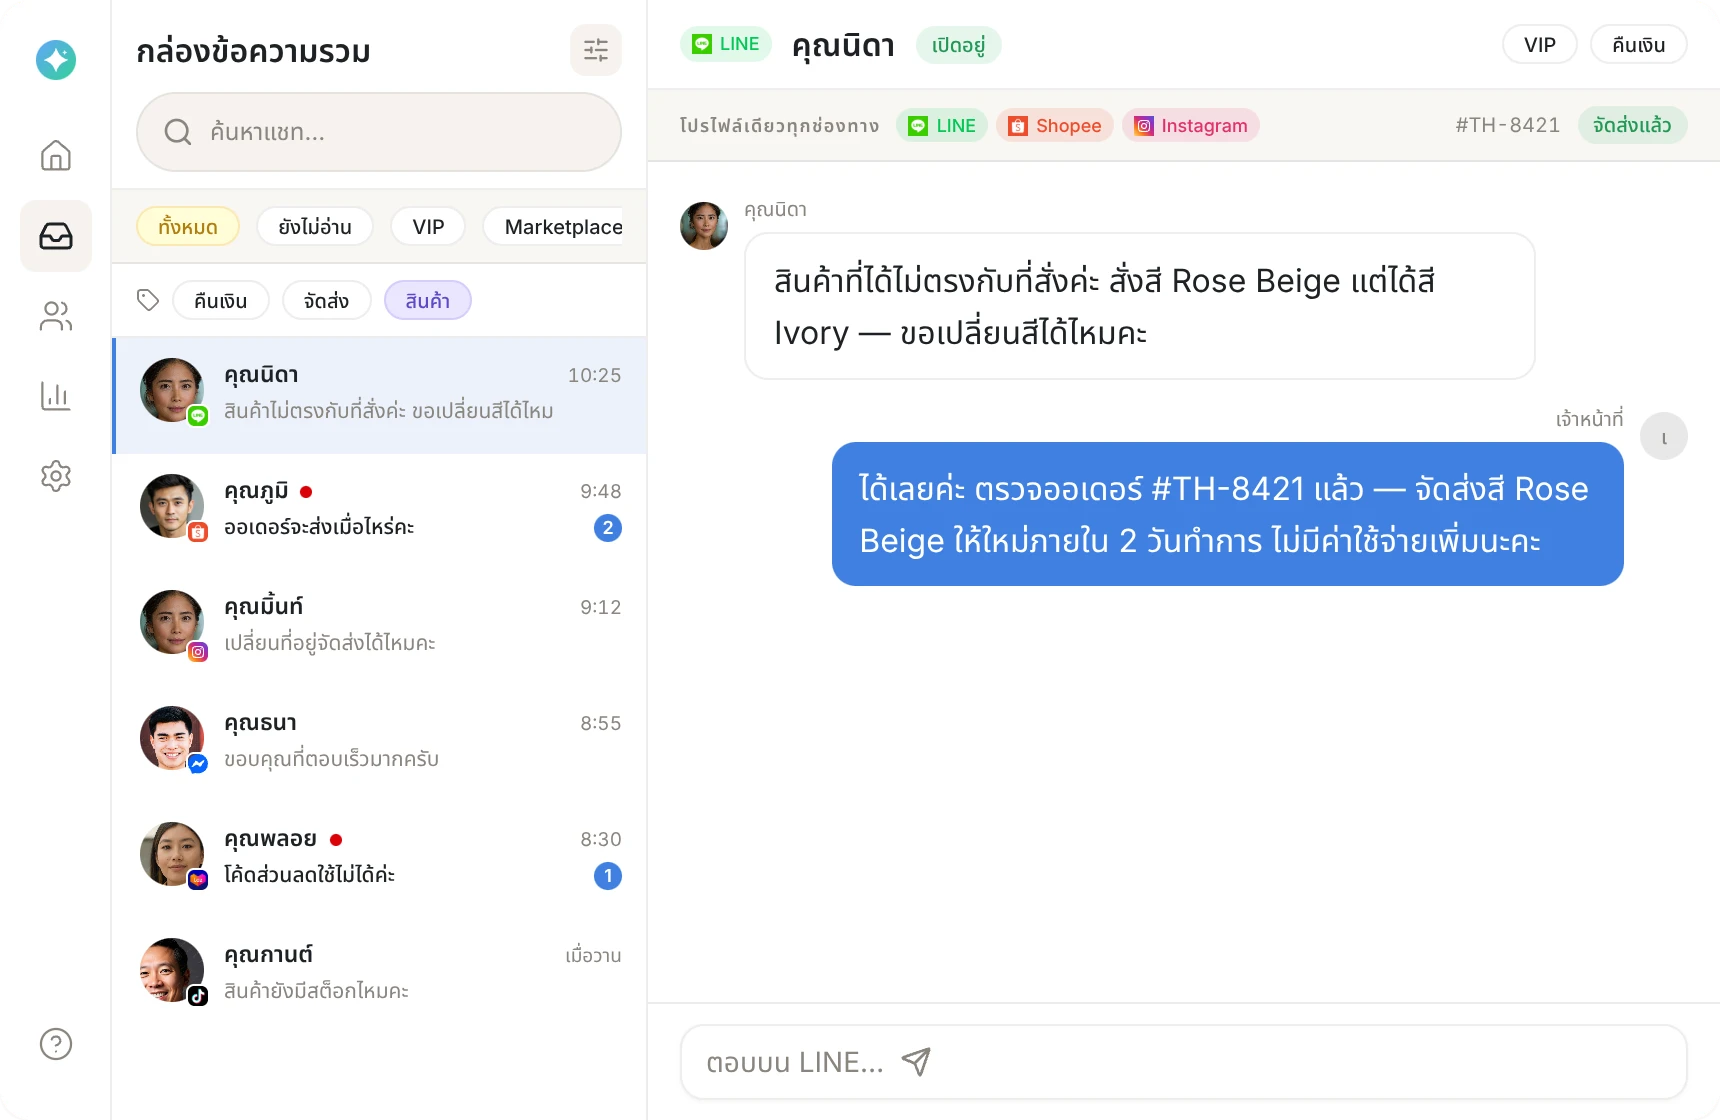Screen dimensions: 1720x1120
Task: Click the customer message about Rose Beige
Action: 1140,306
